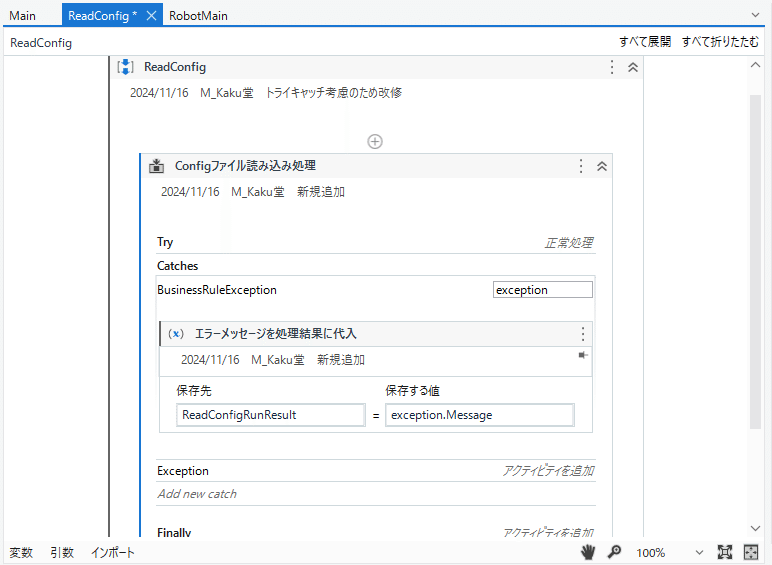The image size is (772, 565).
Task: Open the インポート panel
Action: click(x=113, y=553)
